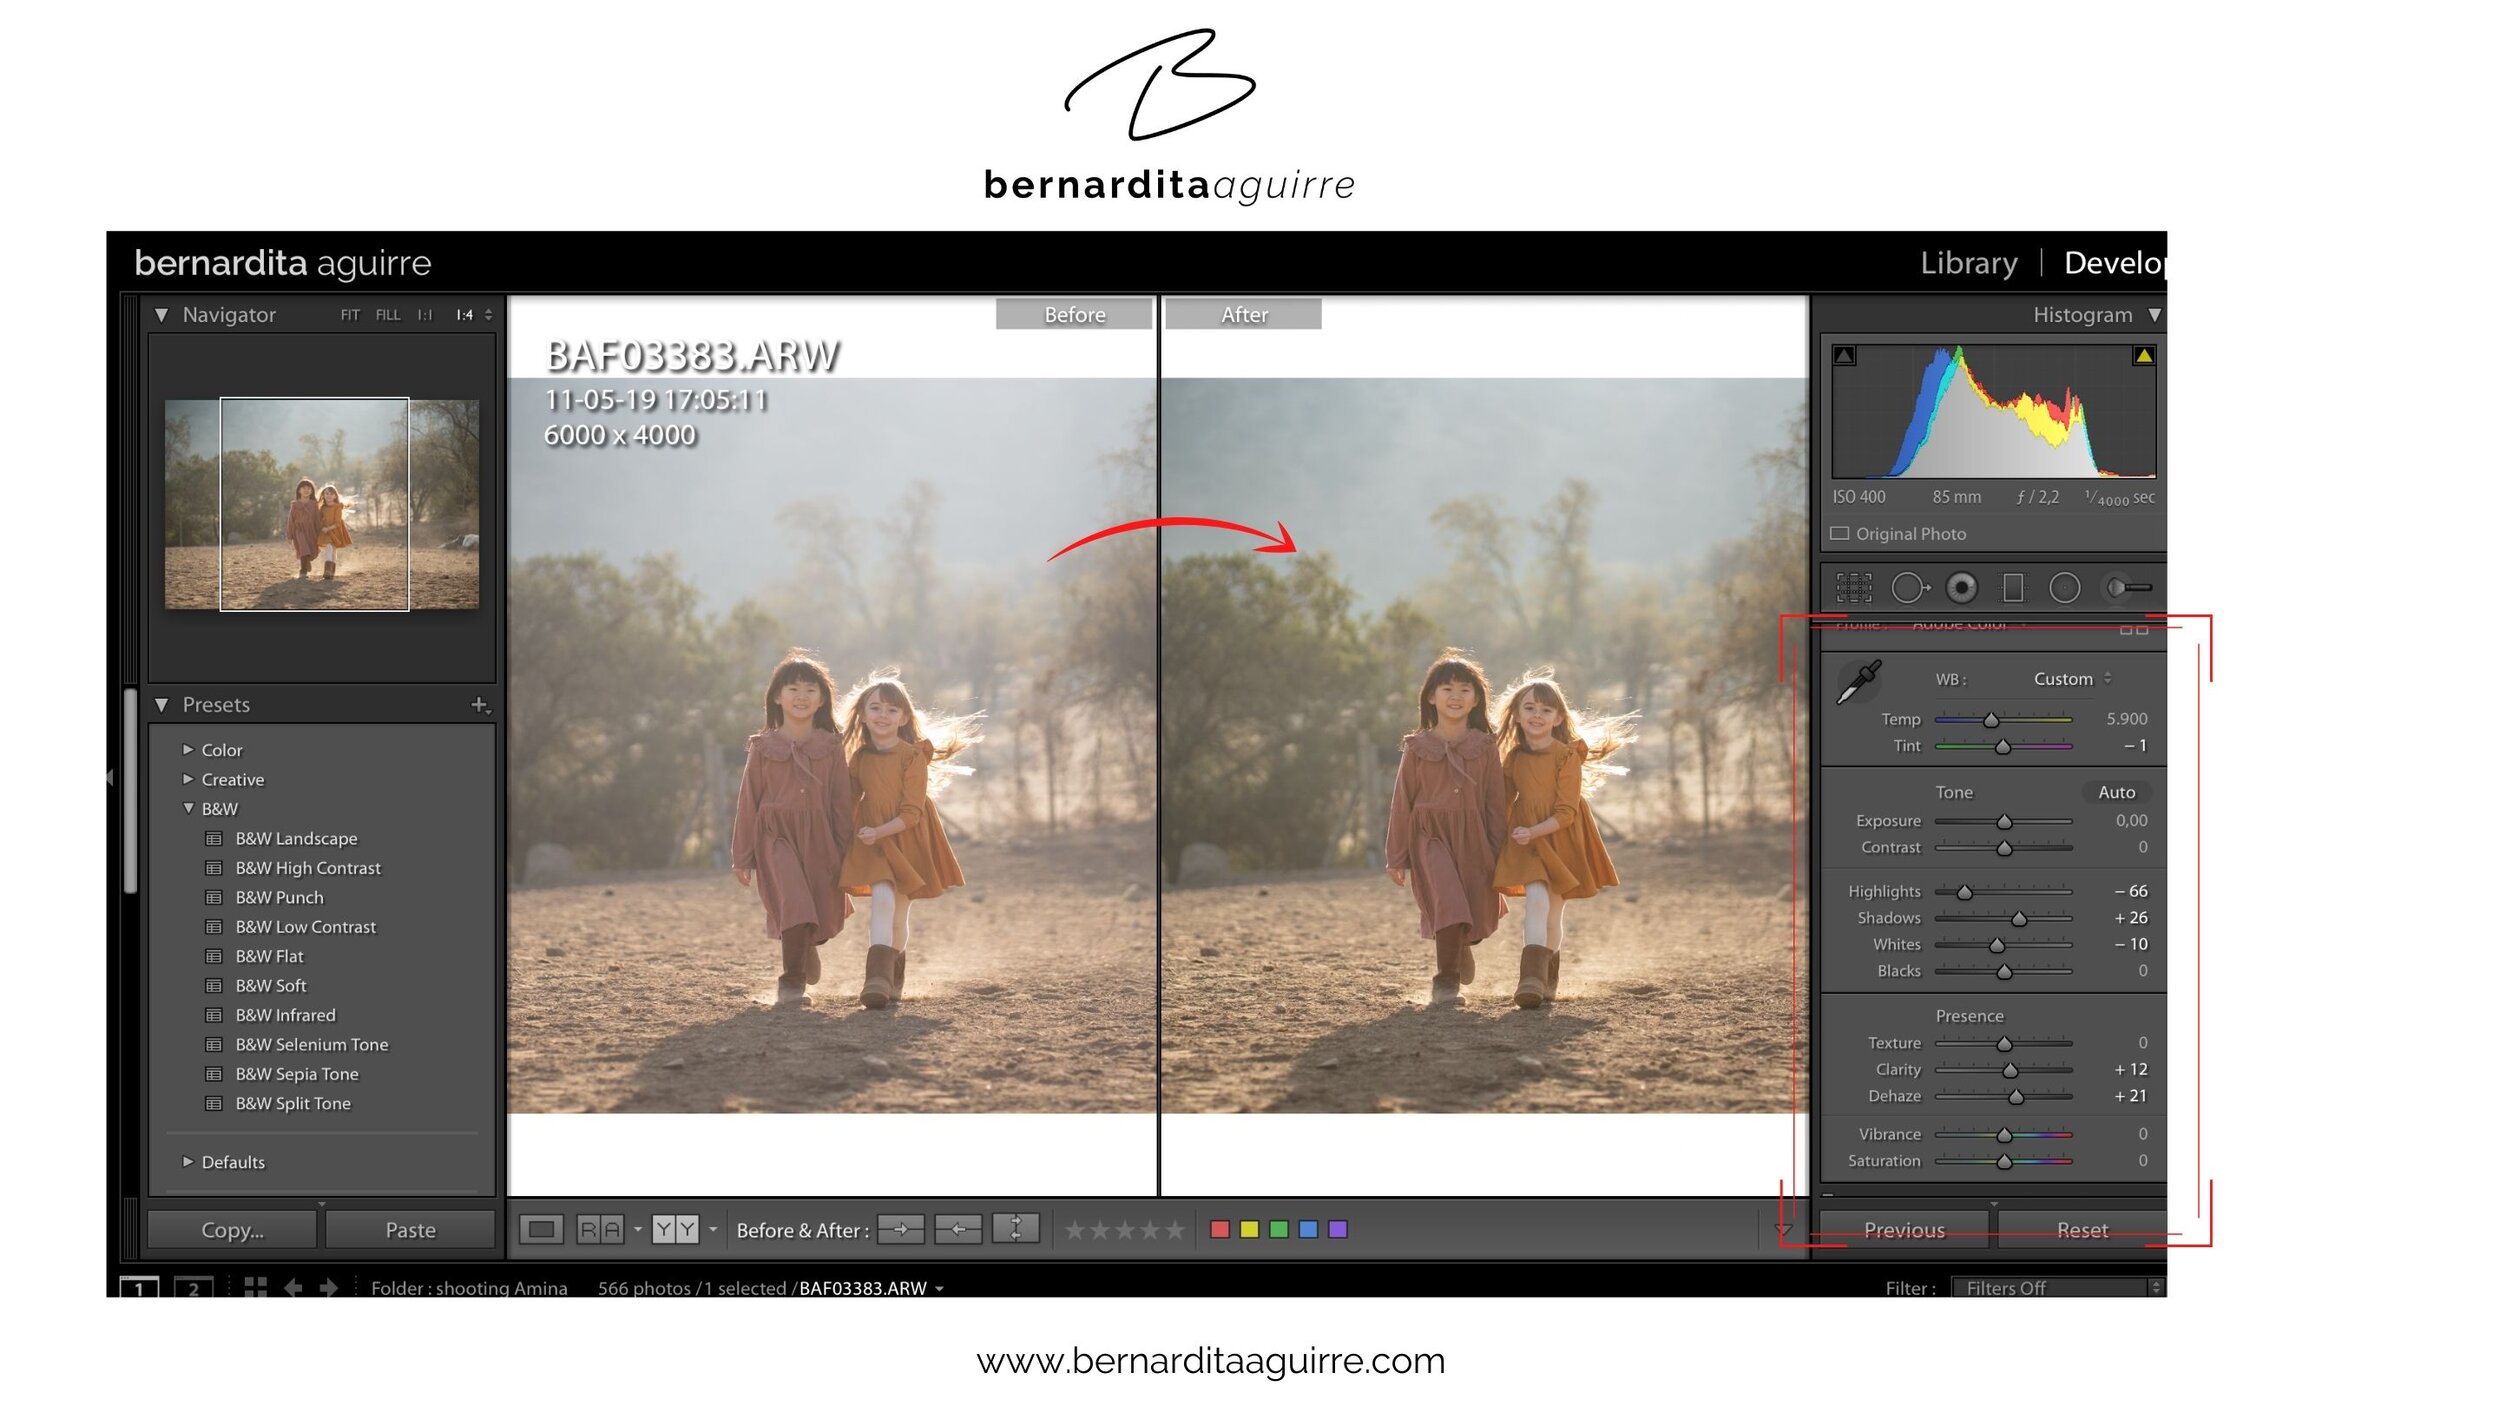Select the Graduated Filter tool
2500x1406 pixels.
tap(2013, 588)
